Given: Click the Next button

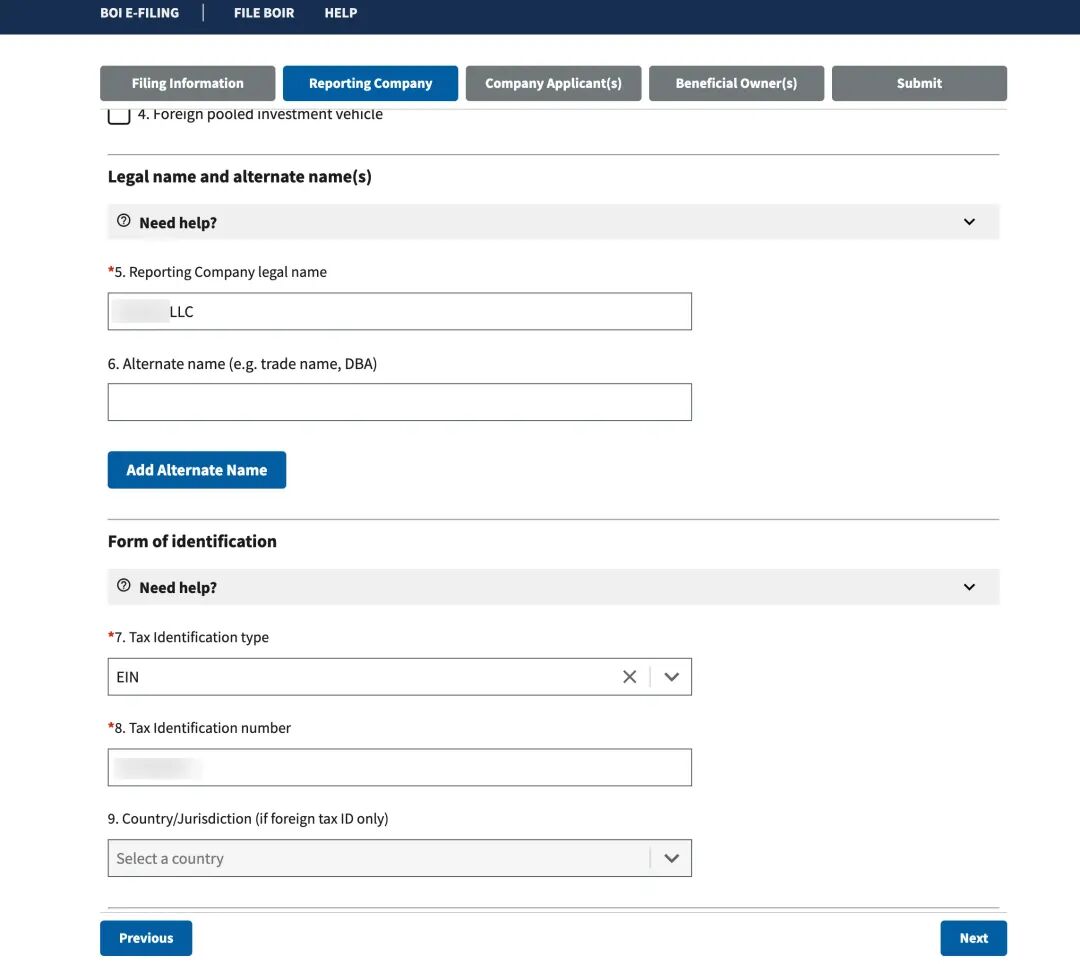Looking at the screenshot, I should click(x=973, y=938).
